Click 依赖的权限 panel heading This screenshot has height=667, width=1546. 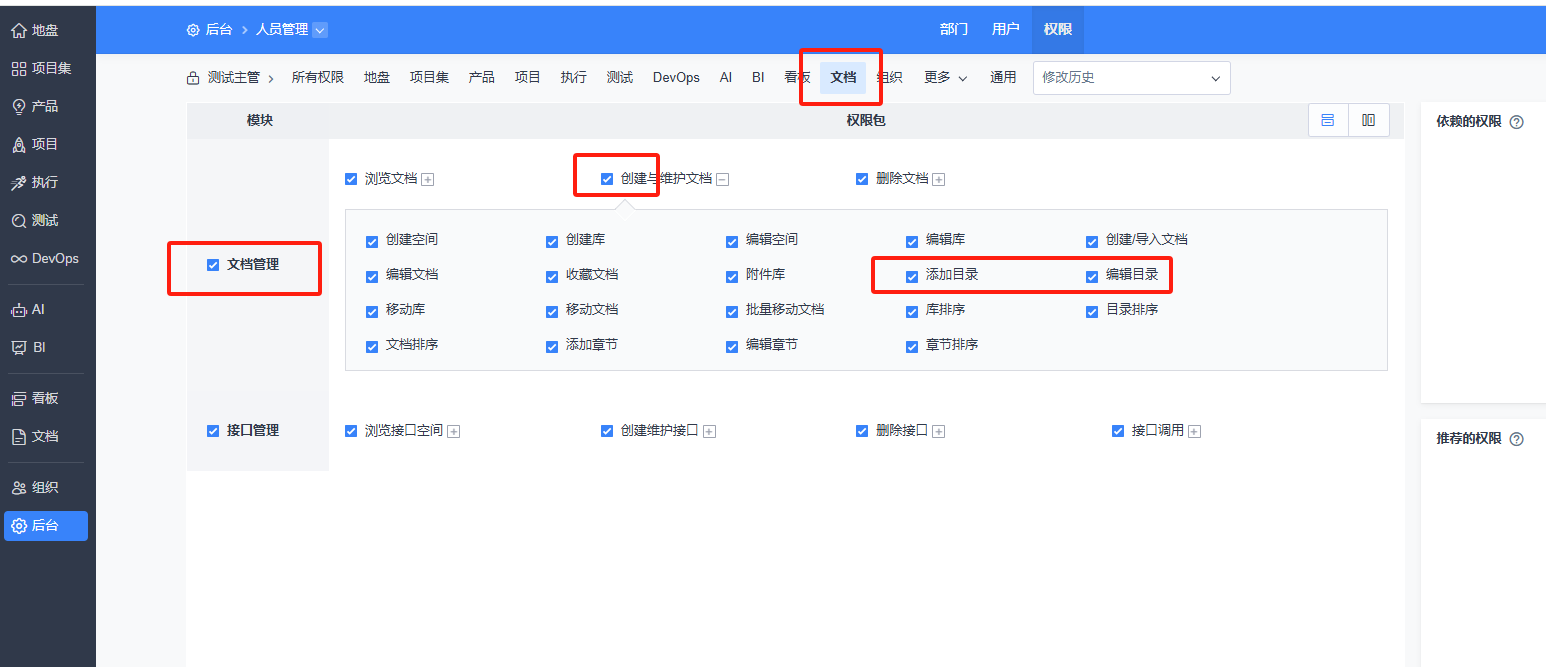pyautogui.click(x=1469, y=122)
